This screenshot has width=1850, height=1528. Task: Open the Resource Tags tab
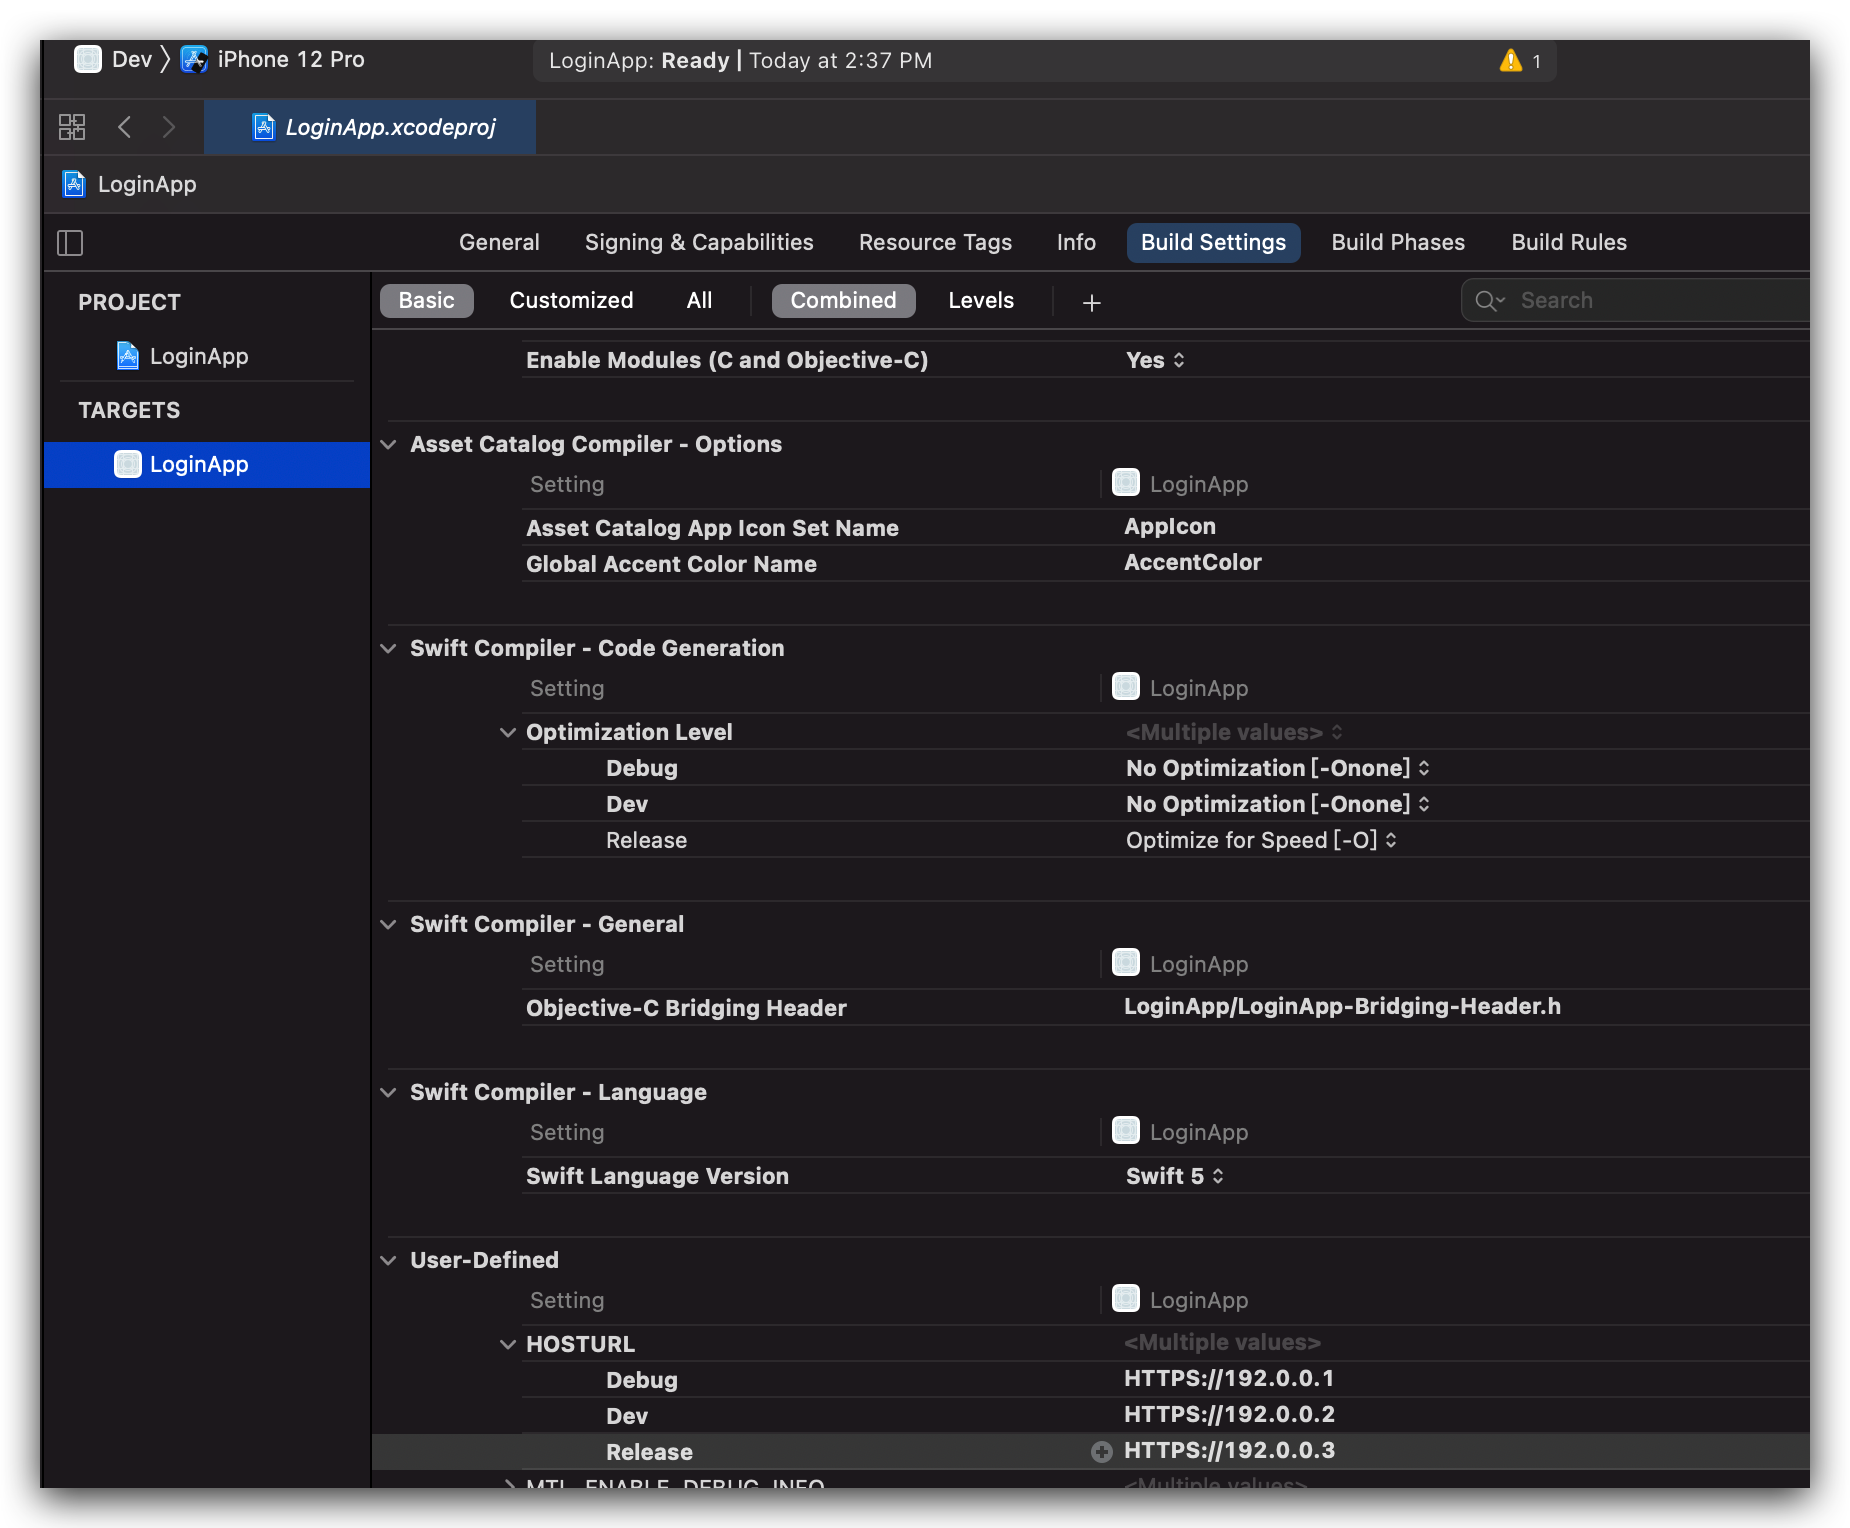coord(935,242)
